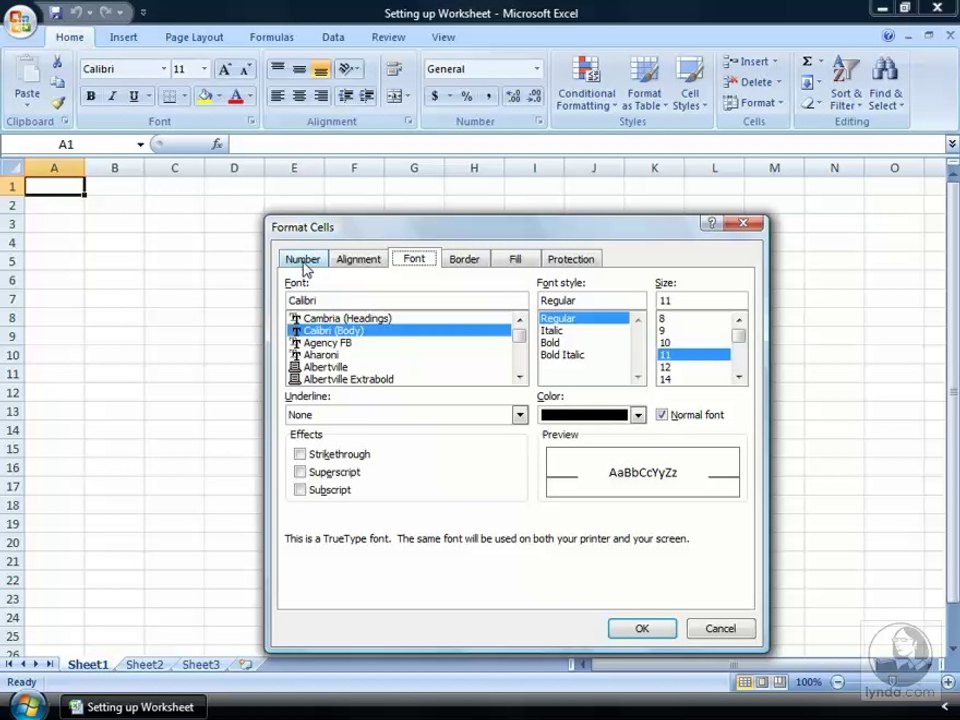Click the Increase Indent icon

tap(367, 96)
